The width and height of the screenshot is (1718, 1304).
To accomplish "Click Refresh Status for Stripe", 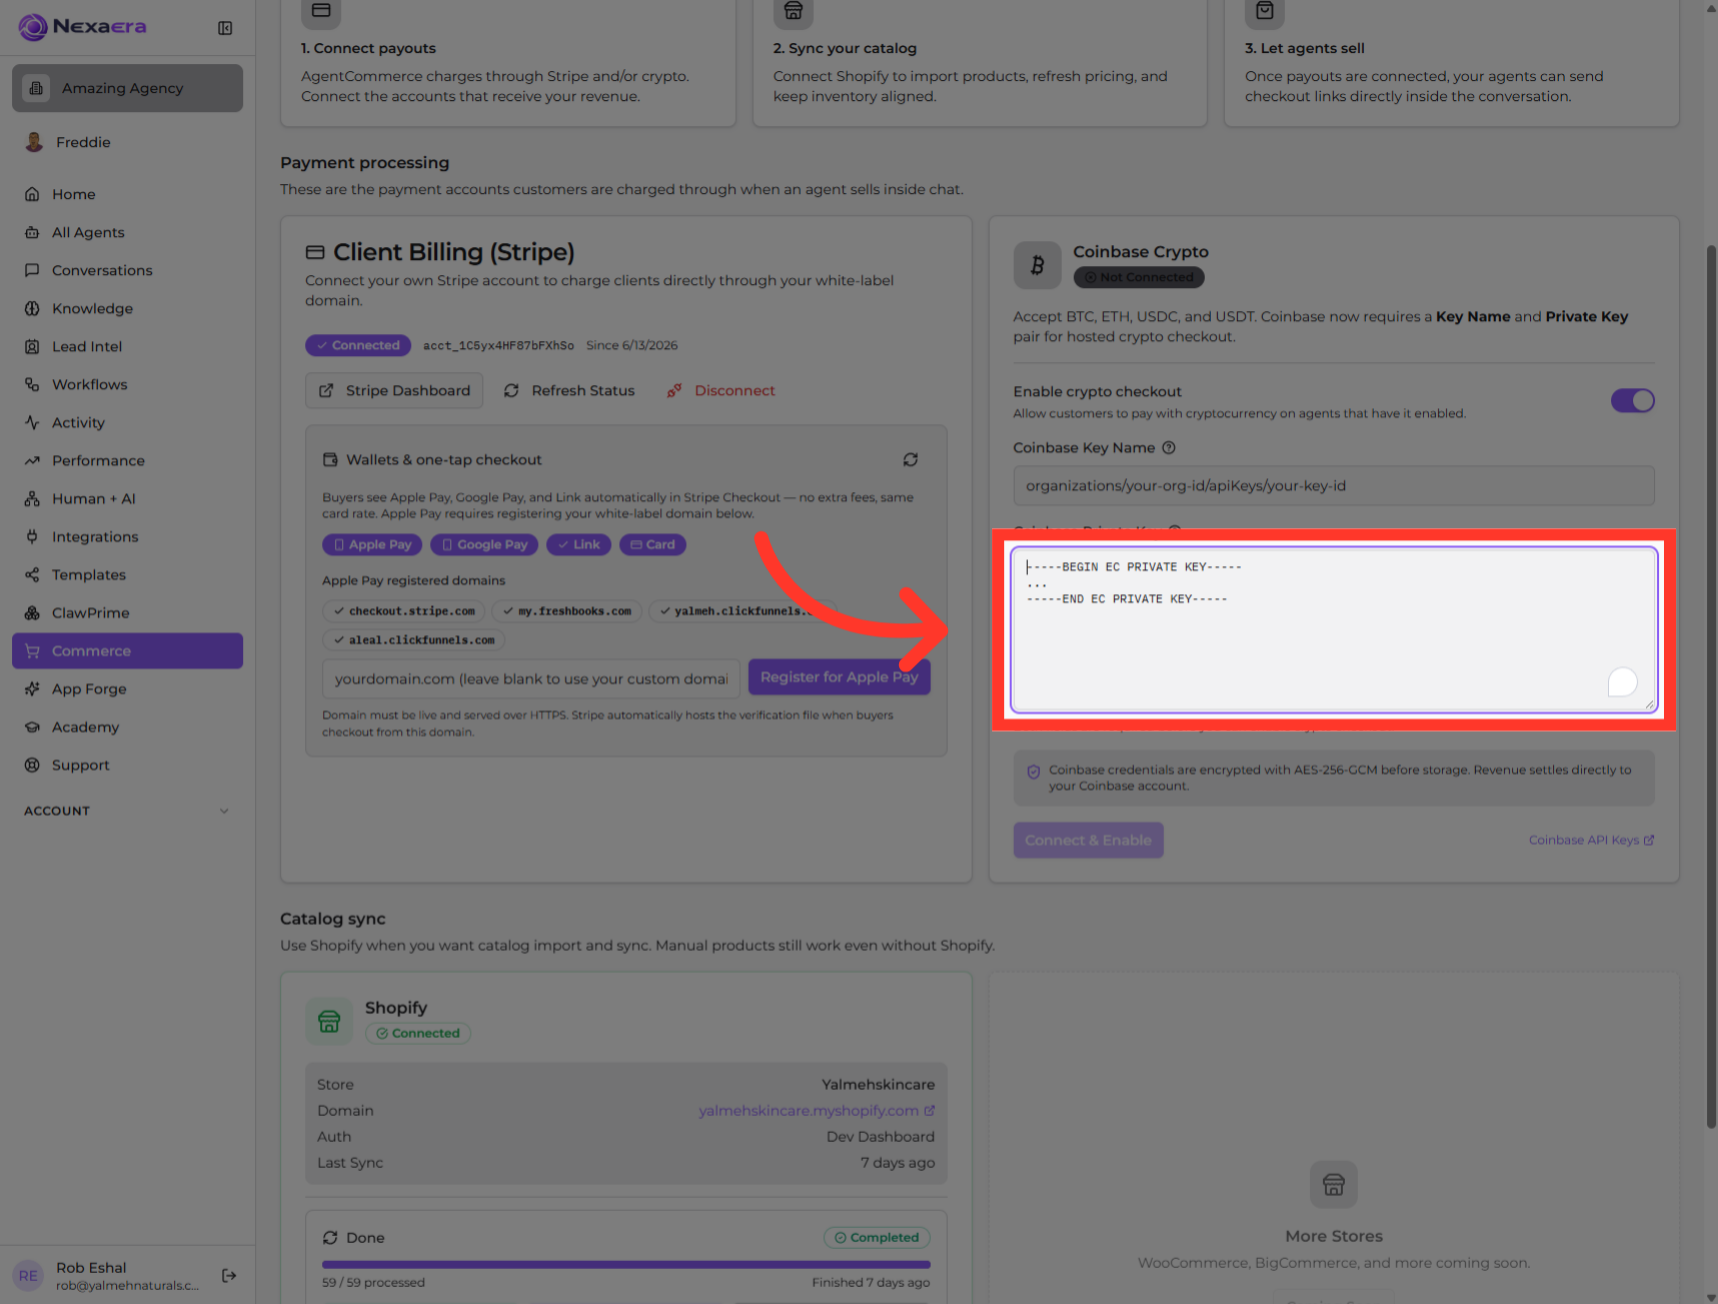I will click(569, 390).
